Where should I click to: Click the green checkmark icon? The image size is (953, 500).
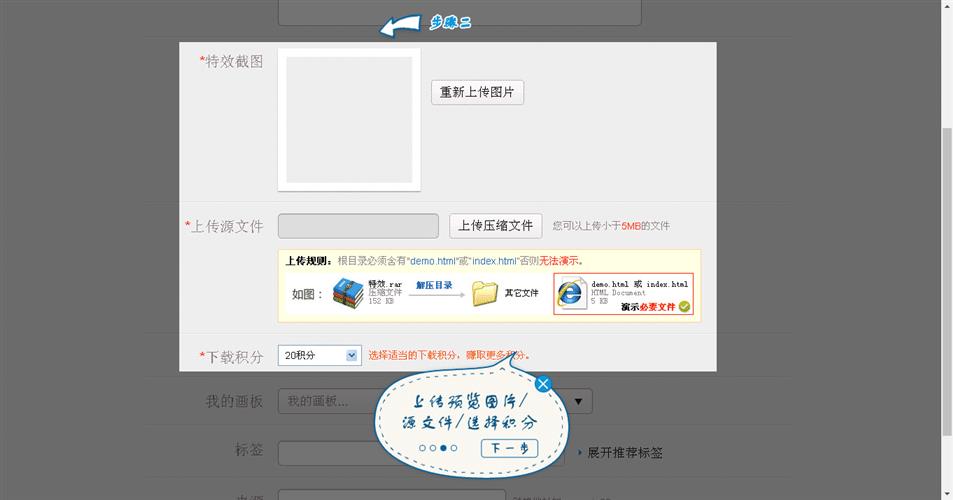[684, 307]
